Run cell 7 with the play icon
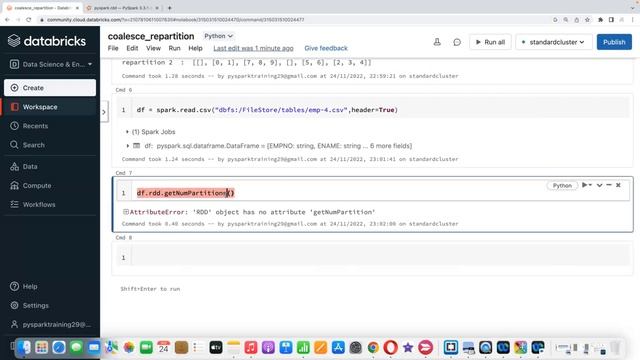Image resolution: width=640 pixels, height=360 pixels. pyautogui.click(x=584, y=185)
